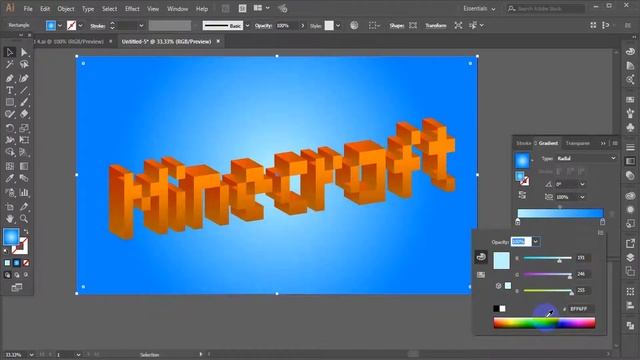Select the Scale tool

(x=24, y=128)
